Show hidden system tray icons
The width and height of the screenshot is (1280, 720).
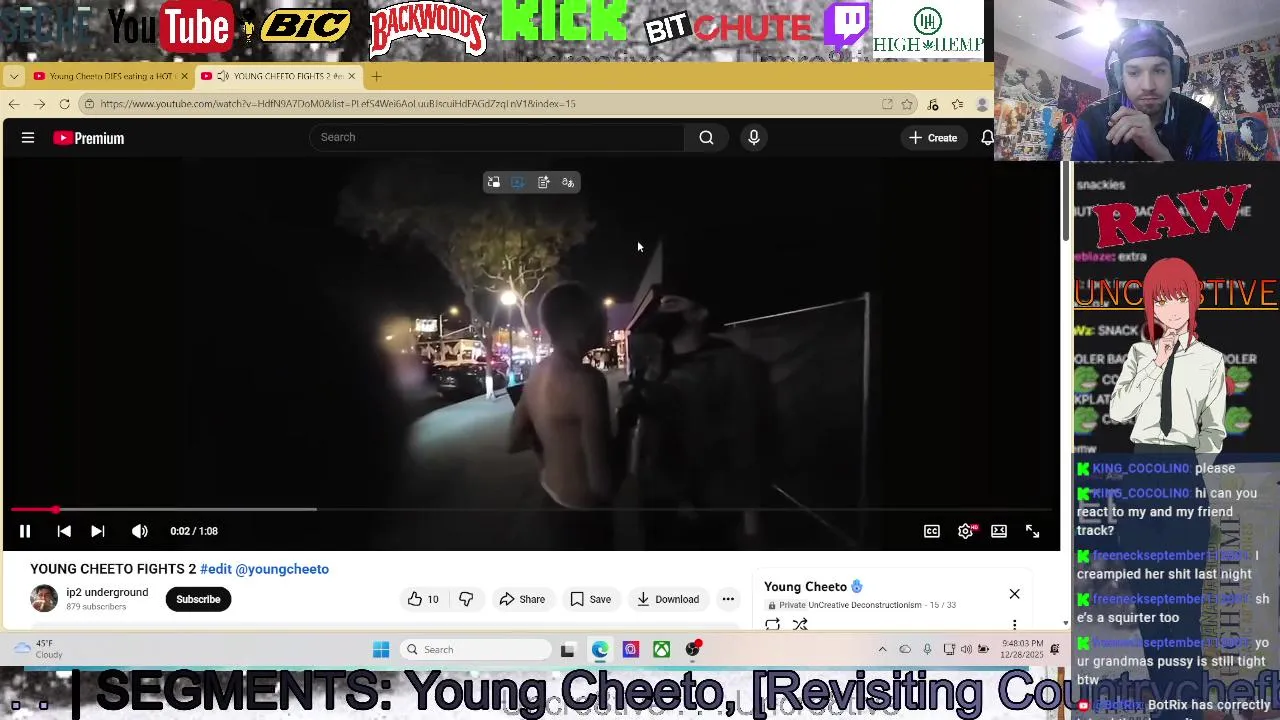coord(882,650)
